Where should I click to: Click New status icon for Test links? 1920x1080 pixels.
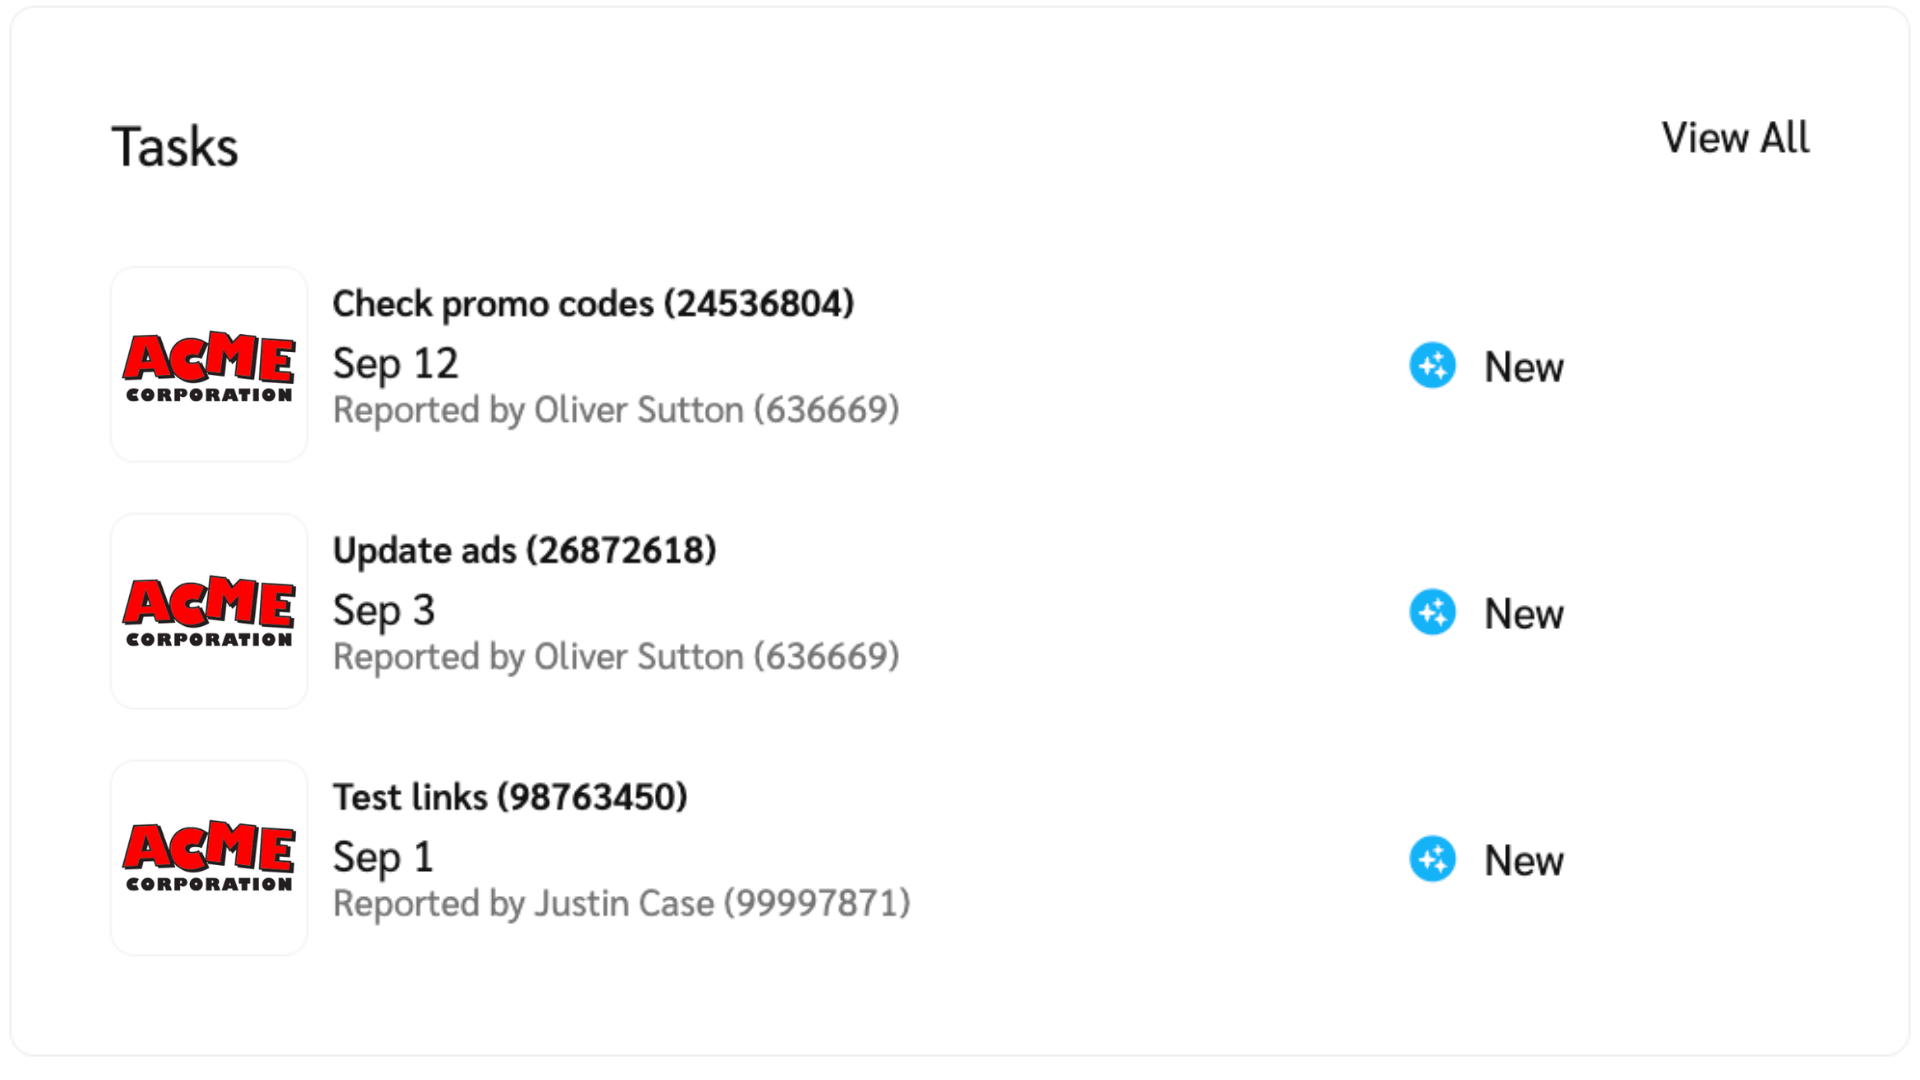tap(1432, 860)
